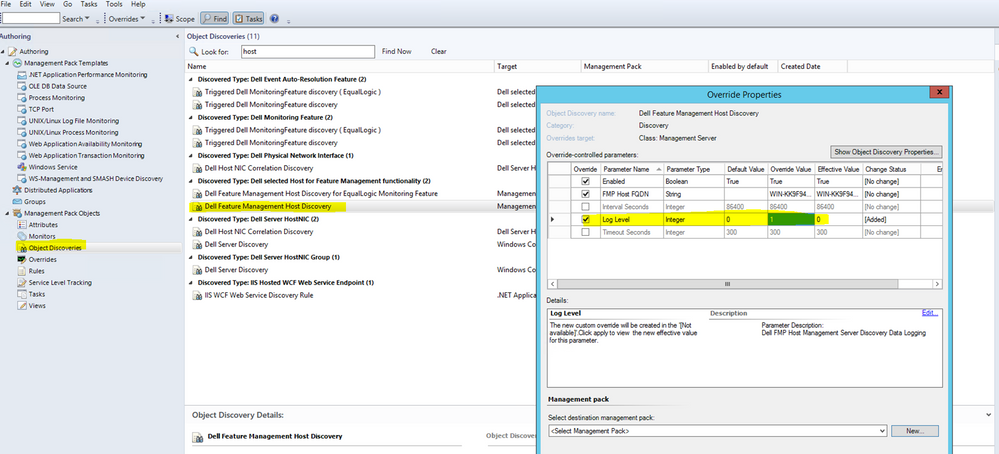Screen dimensions: 999x454
Task: Open the Monitors node icon
Action: (22, 236)
